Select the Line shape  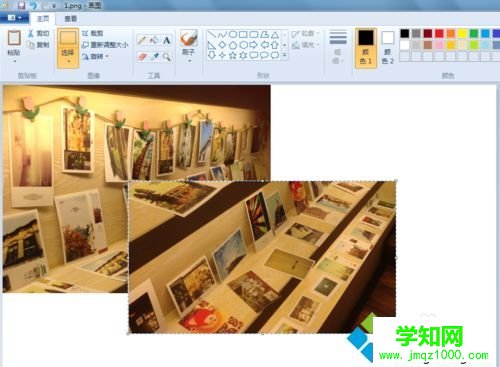tap(212, 34)
